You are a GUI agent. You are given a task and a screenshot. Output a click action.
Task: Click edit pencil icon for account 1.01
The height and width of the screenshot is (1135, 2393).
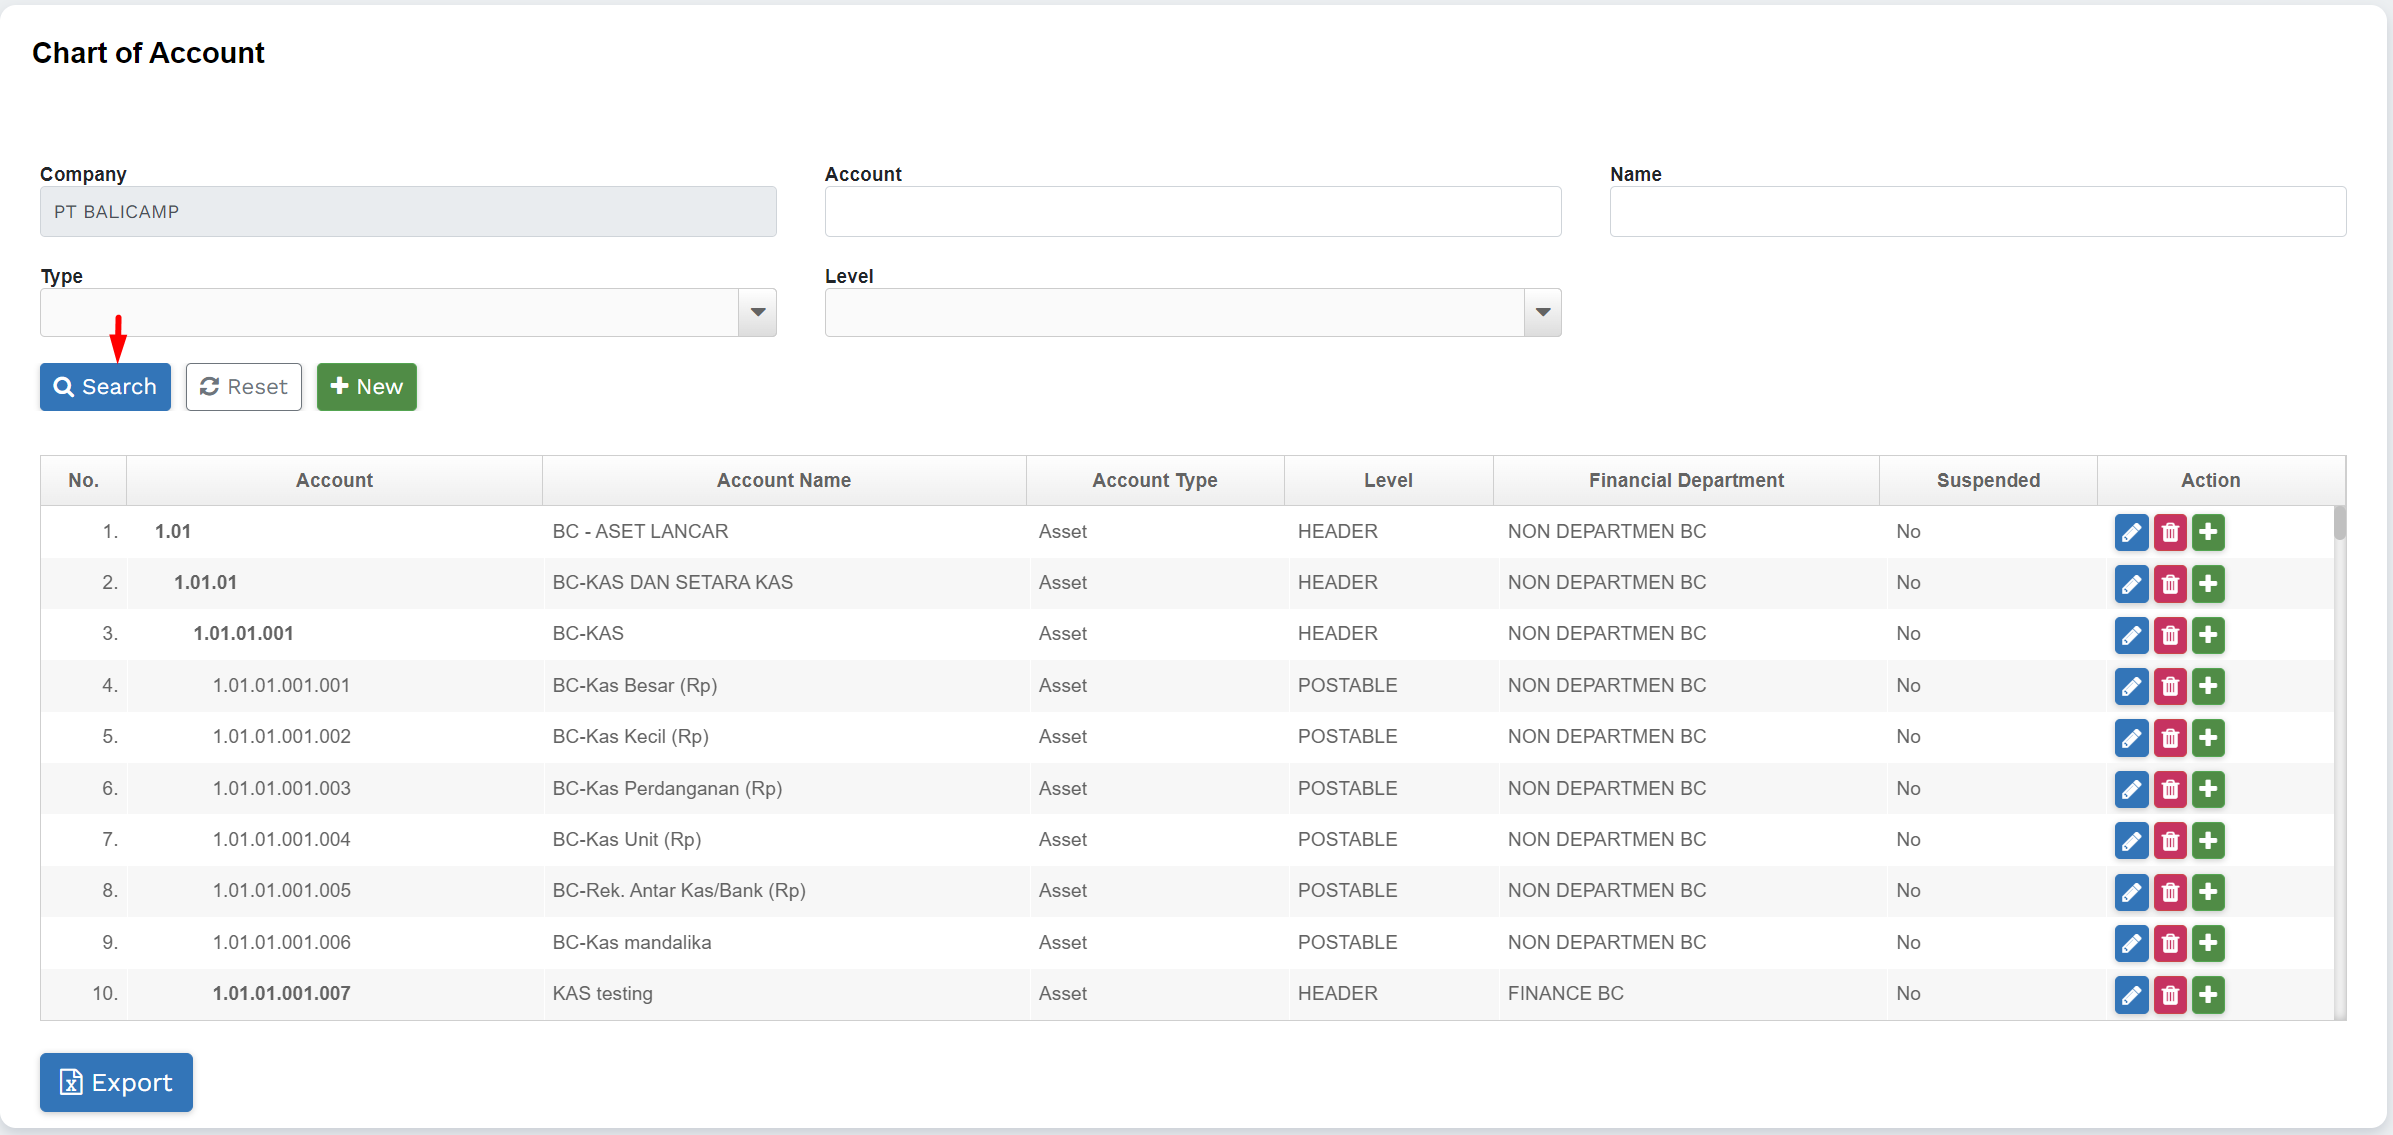2131,532
